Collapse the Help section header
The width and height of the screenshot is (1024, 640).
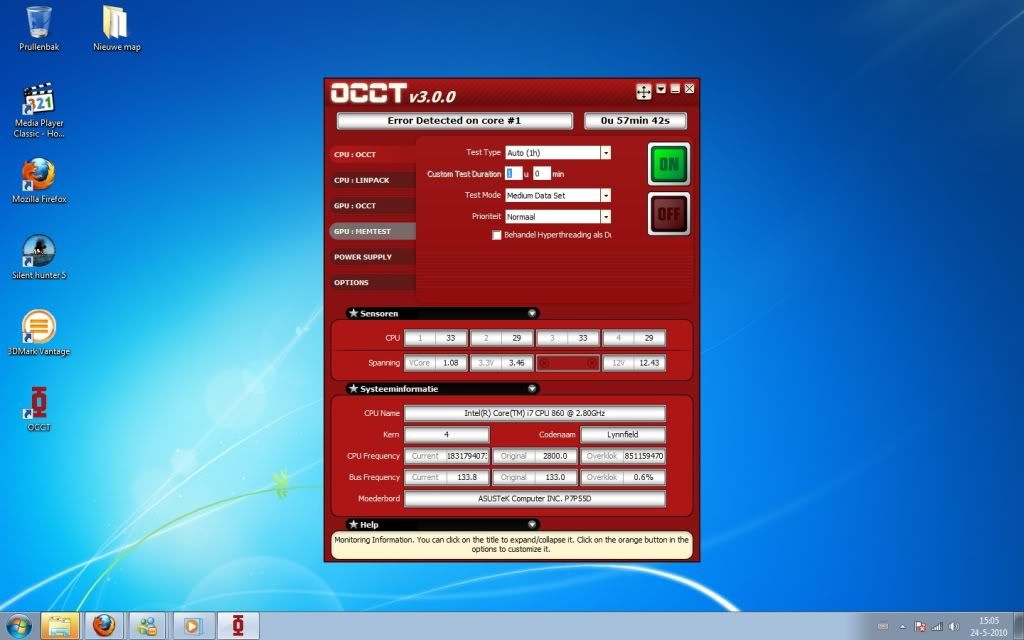pos(532,524)
